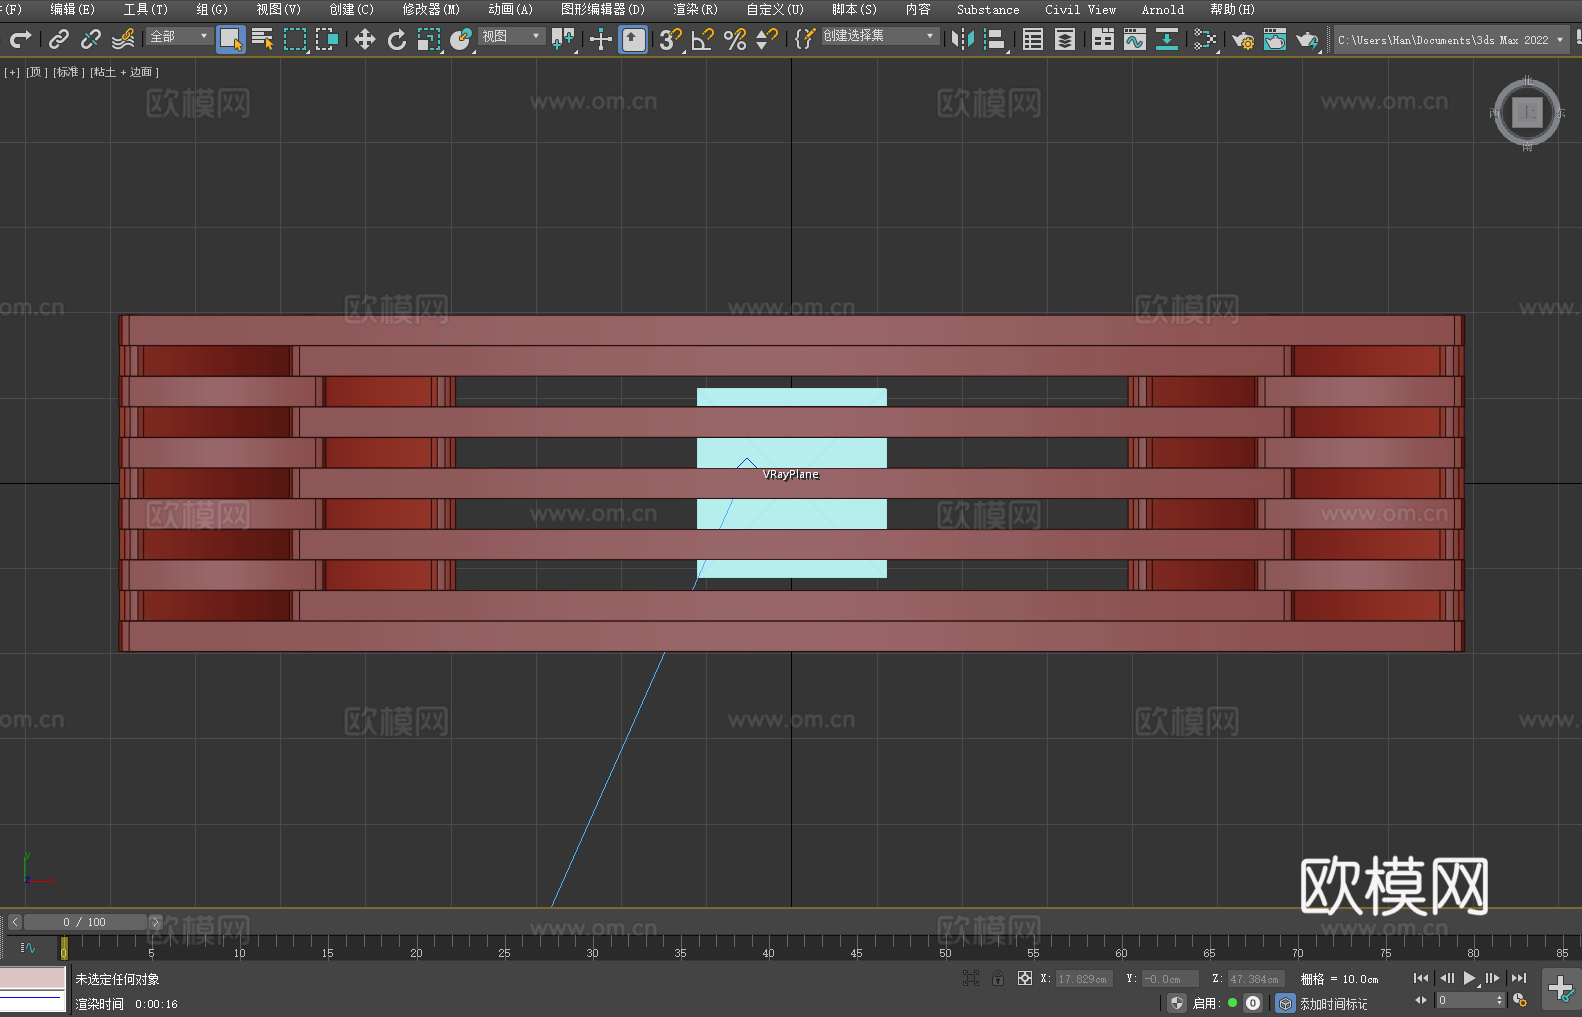Open Select by Name list icon

(263, 39)
